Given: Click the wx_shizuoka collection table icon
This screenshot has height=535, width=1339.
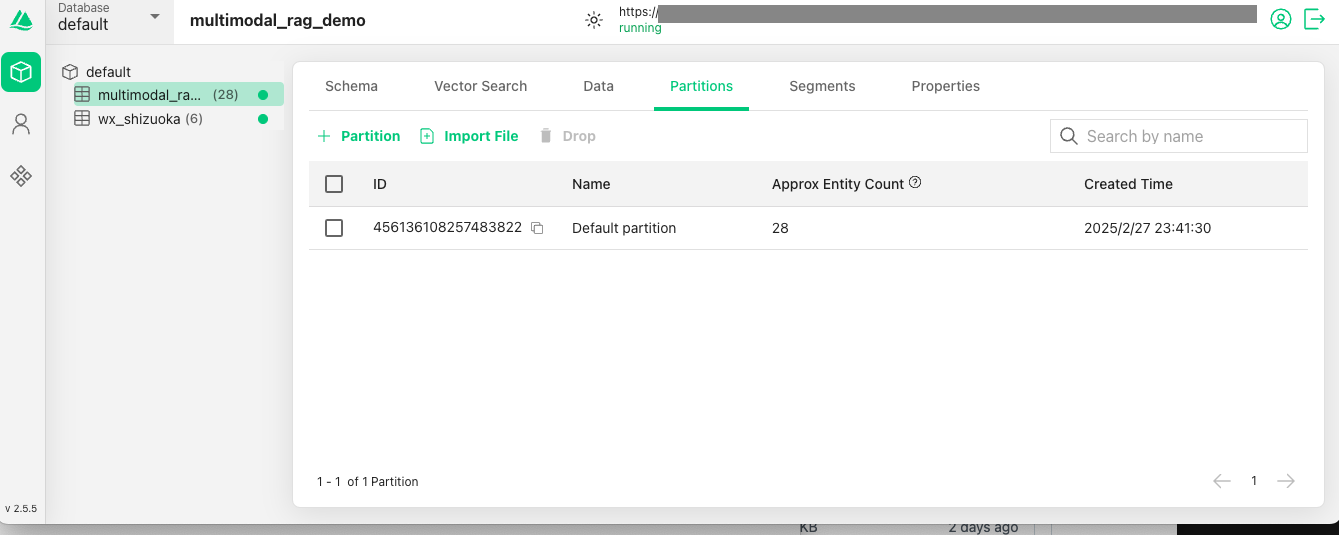Looking at the screenshot, I should click(83, 119).
